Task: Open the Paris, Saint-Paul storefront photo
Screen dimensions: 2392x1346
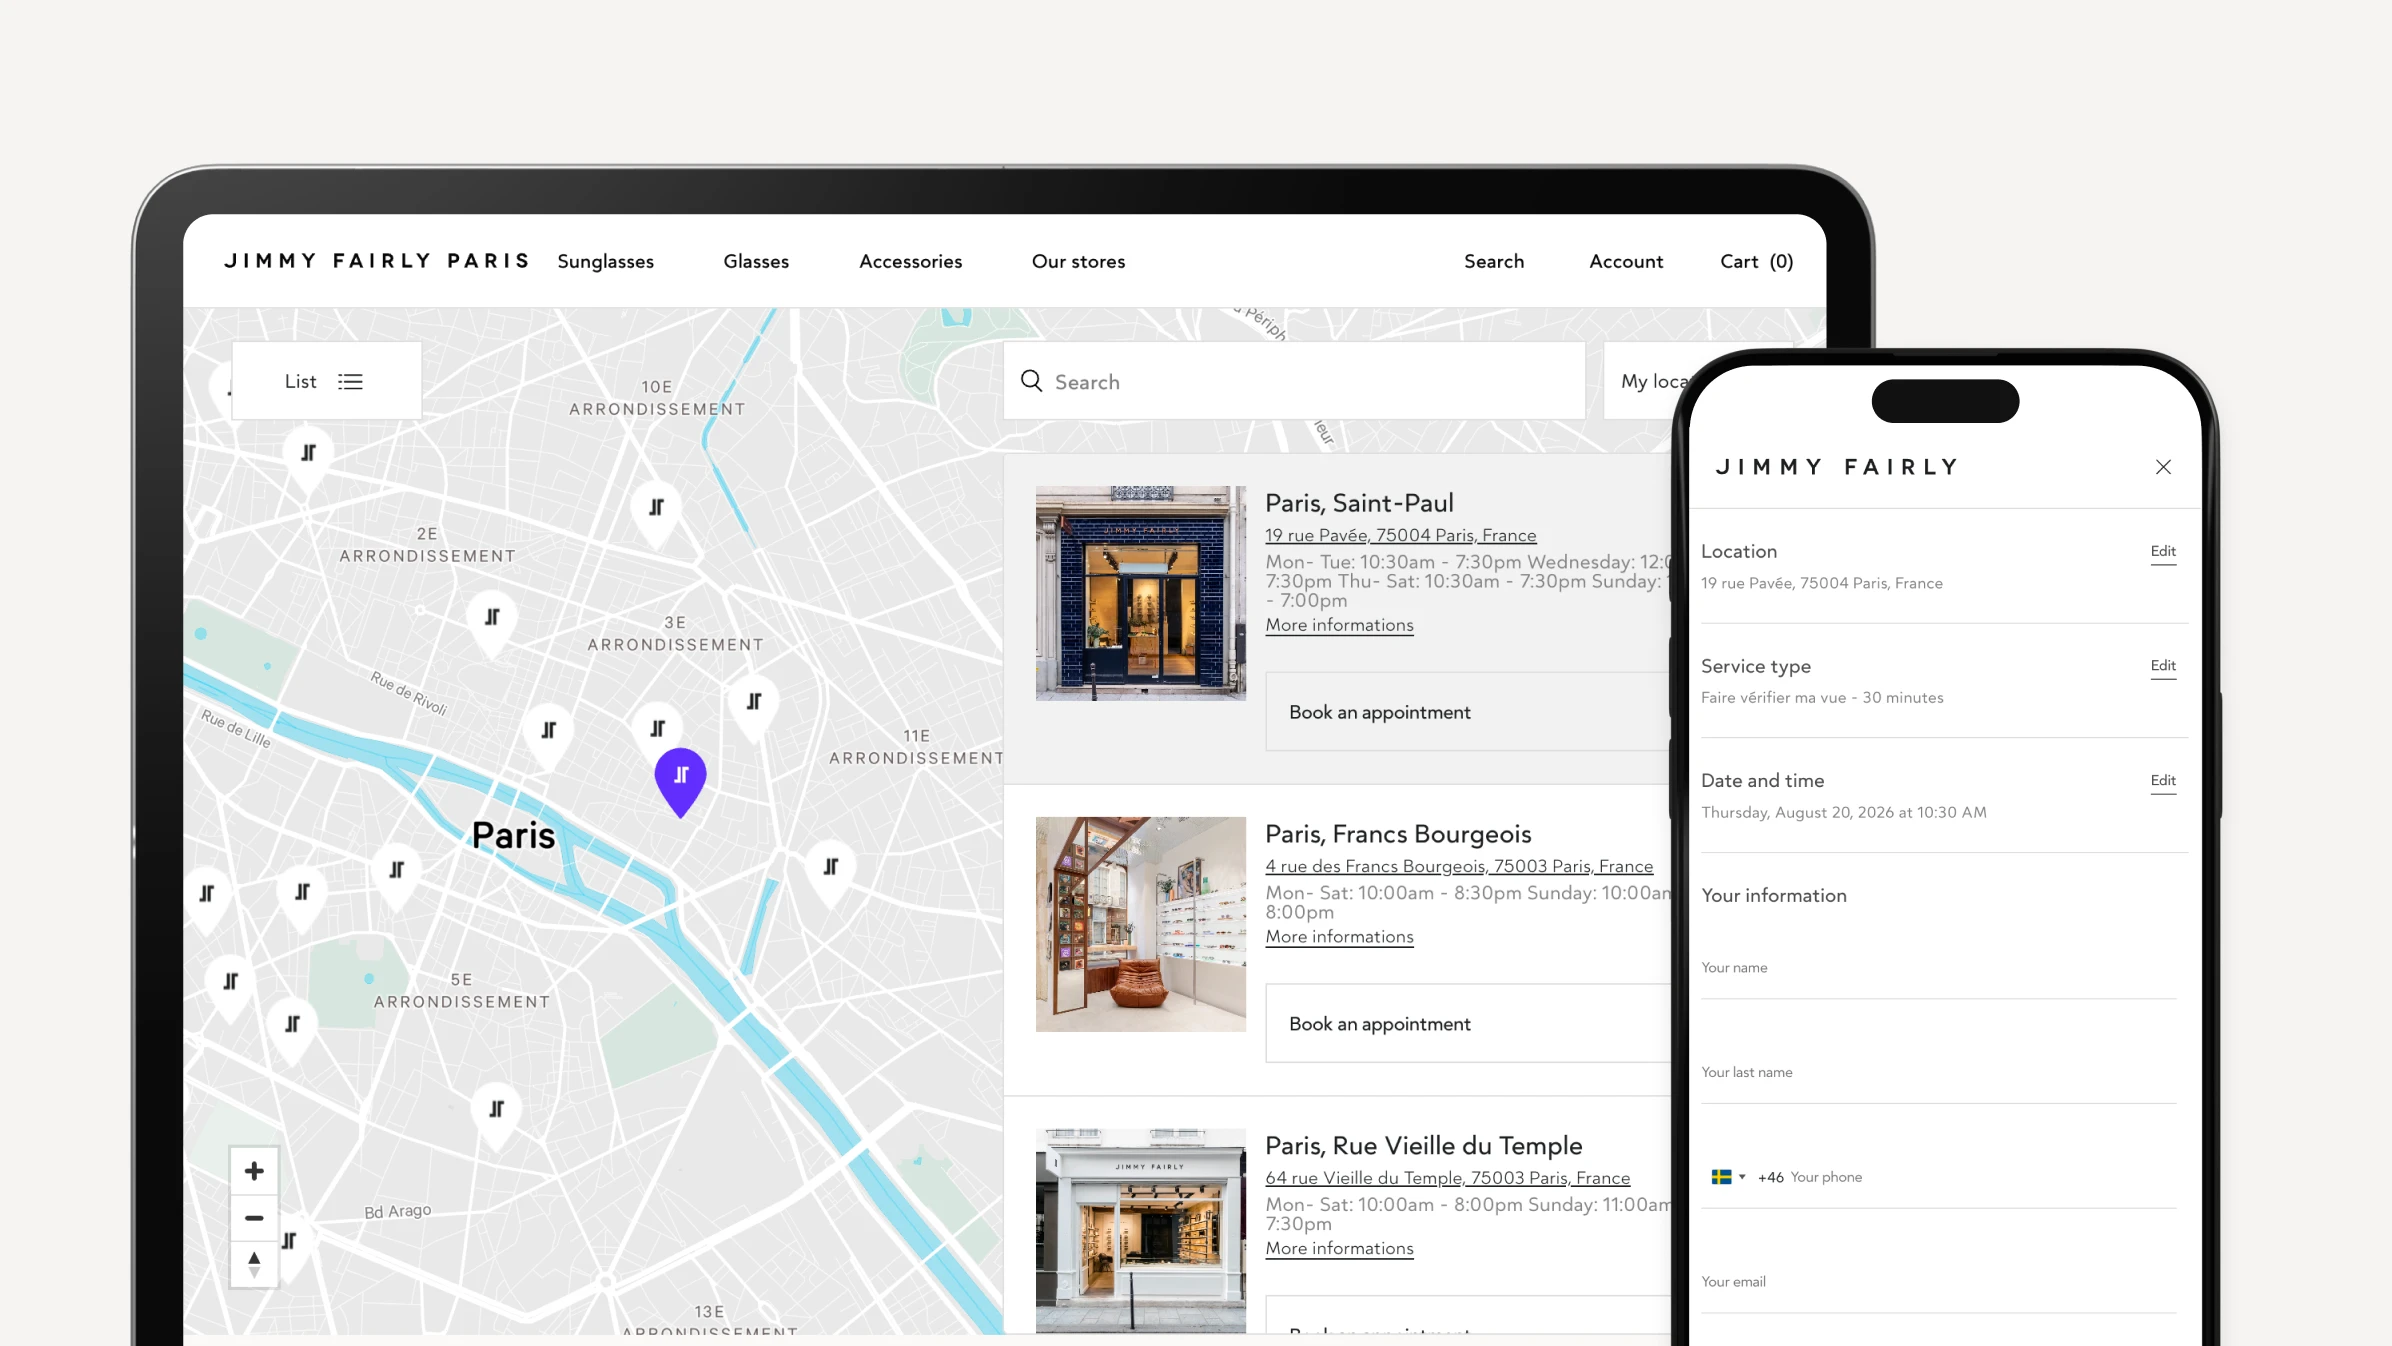Action: [1141, 593]
